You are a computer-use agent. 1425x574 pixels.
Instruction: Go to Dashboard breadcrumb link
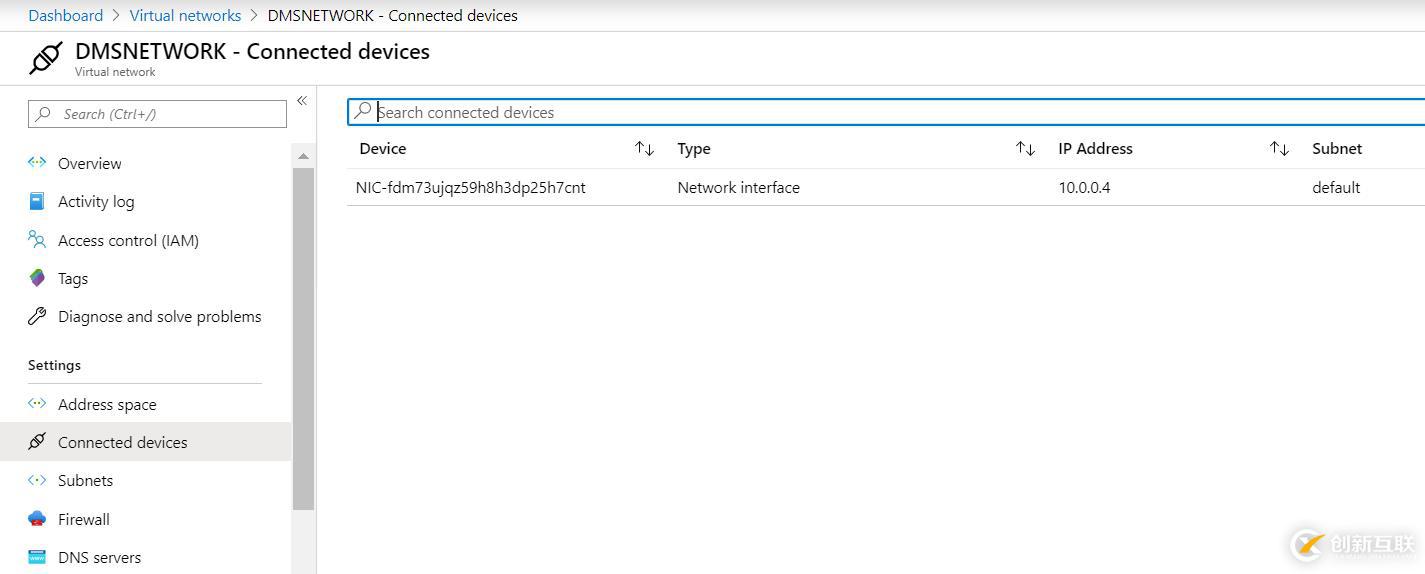click(66, 16)
